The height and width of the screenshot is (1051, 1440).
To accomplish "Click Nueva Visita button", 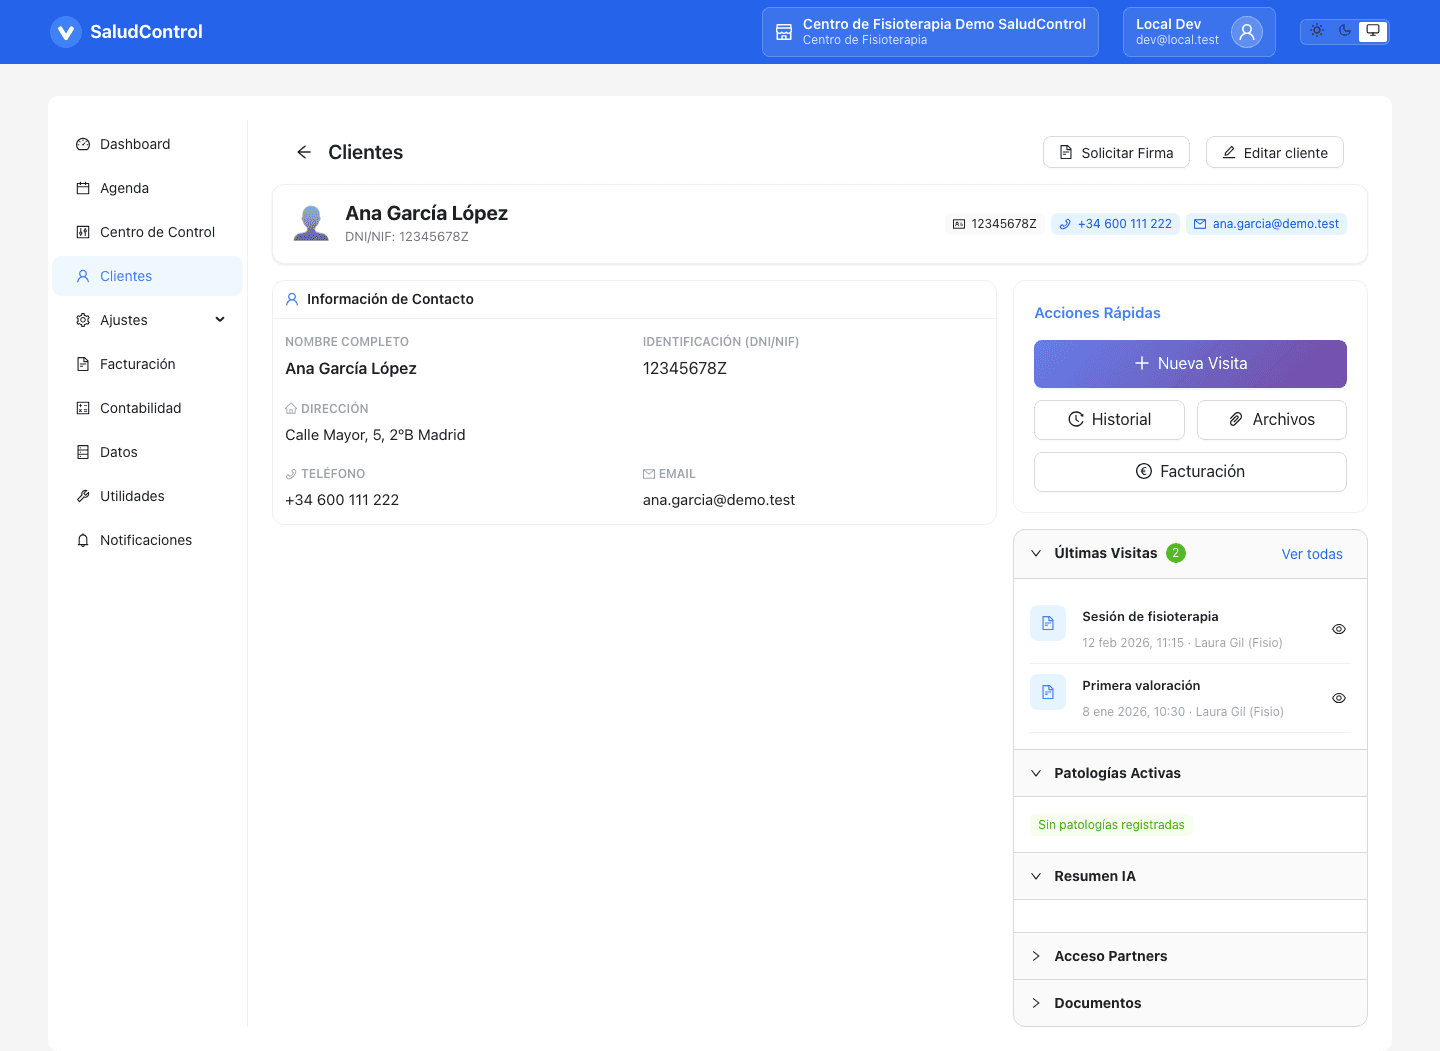I will point(1190,364).
